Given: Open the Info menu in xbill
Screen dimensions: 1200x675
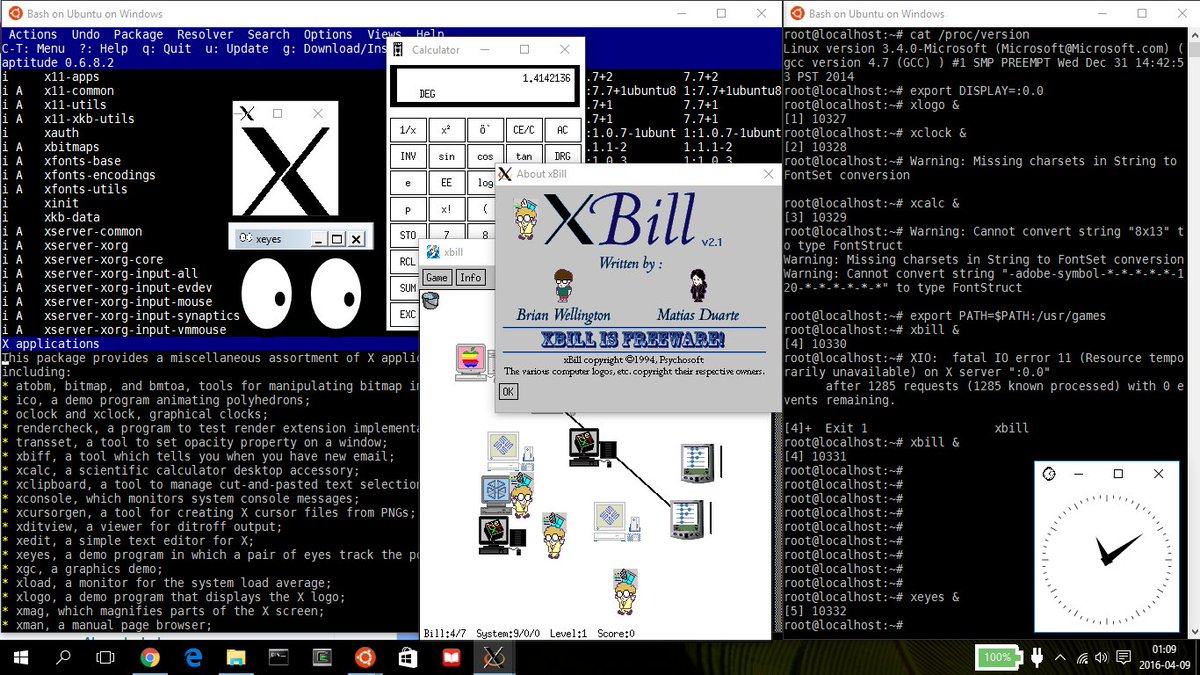Looking at the screenshot, I should pyautogui.click(x=470, y=277).
